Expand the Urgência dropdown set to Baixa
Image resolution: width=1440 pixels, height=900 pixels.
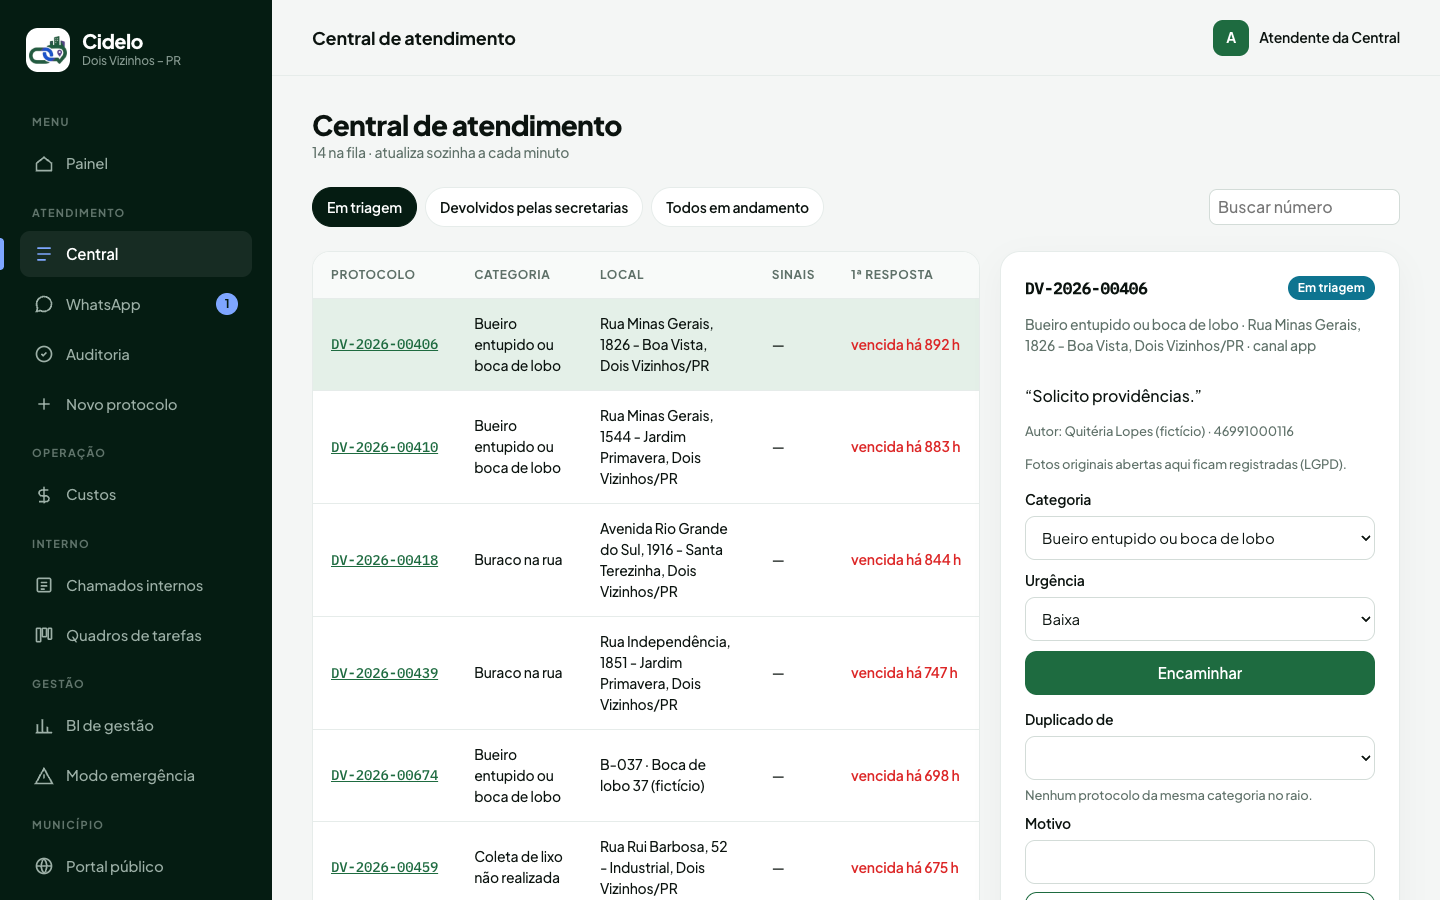click(1200, 619)
